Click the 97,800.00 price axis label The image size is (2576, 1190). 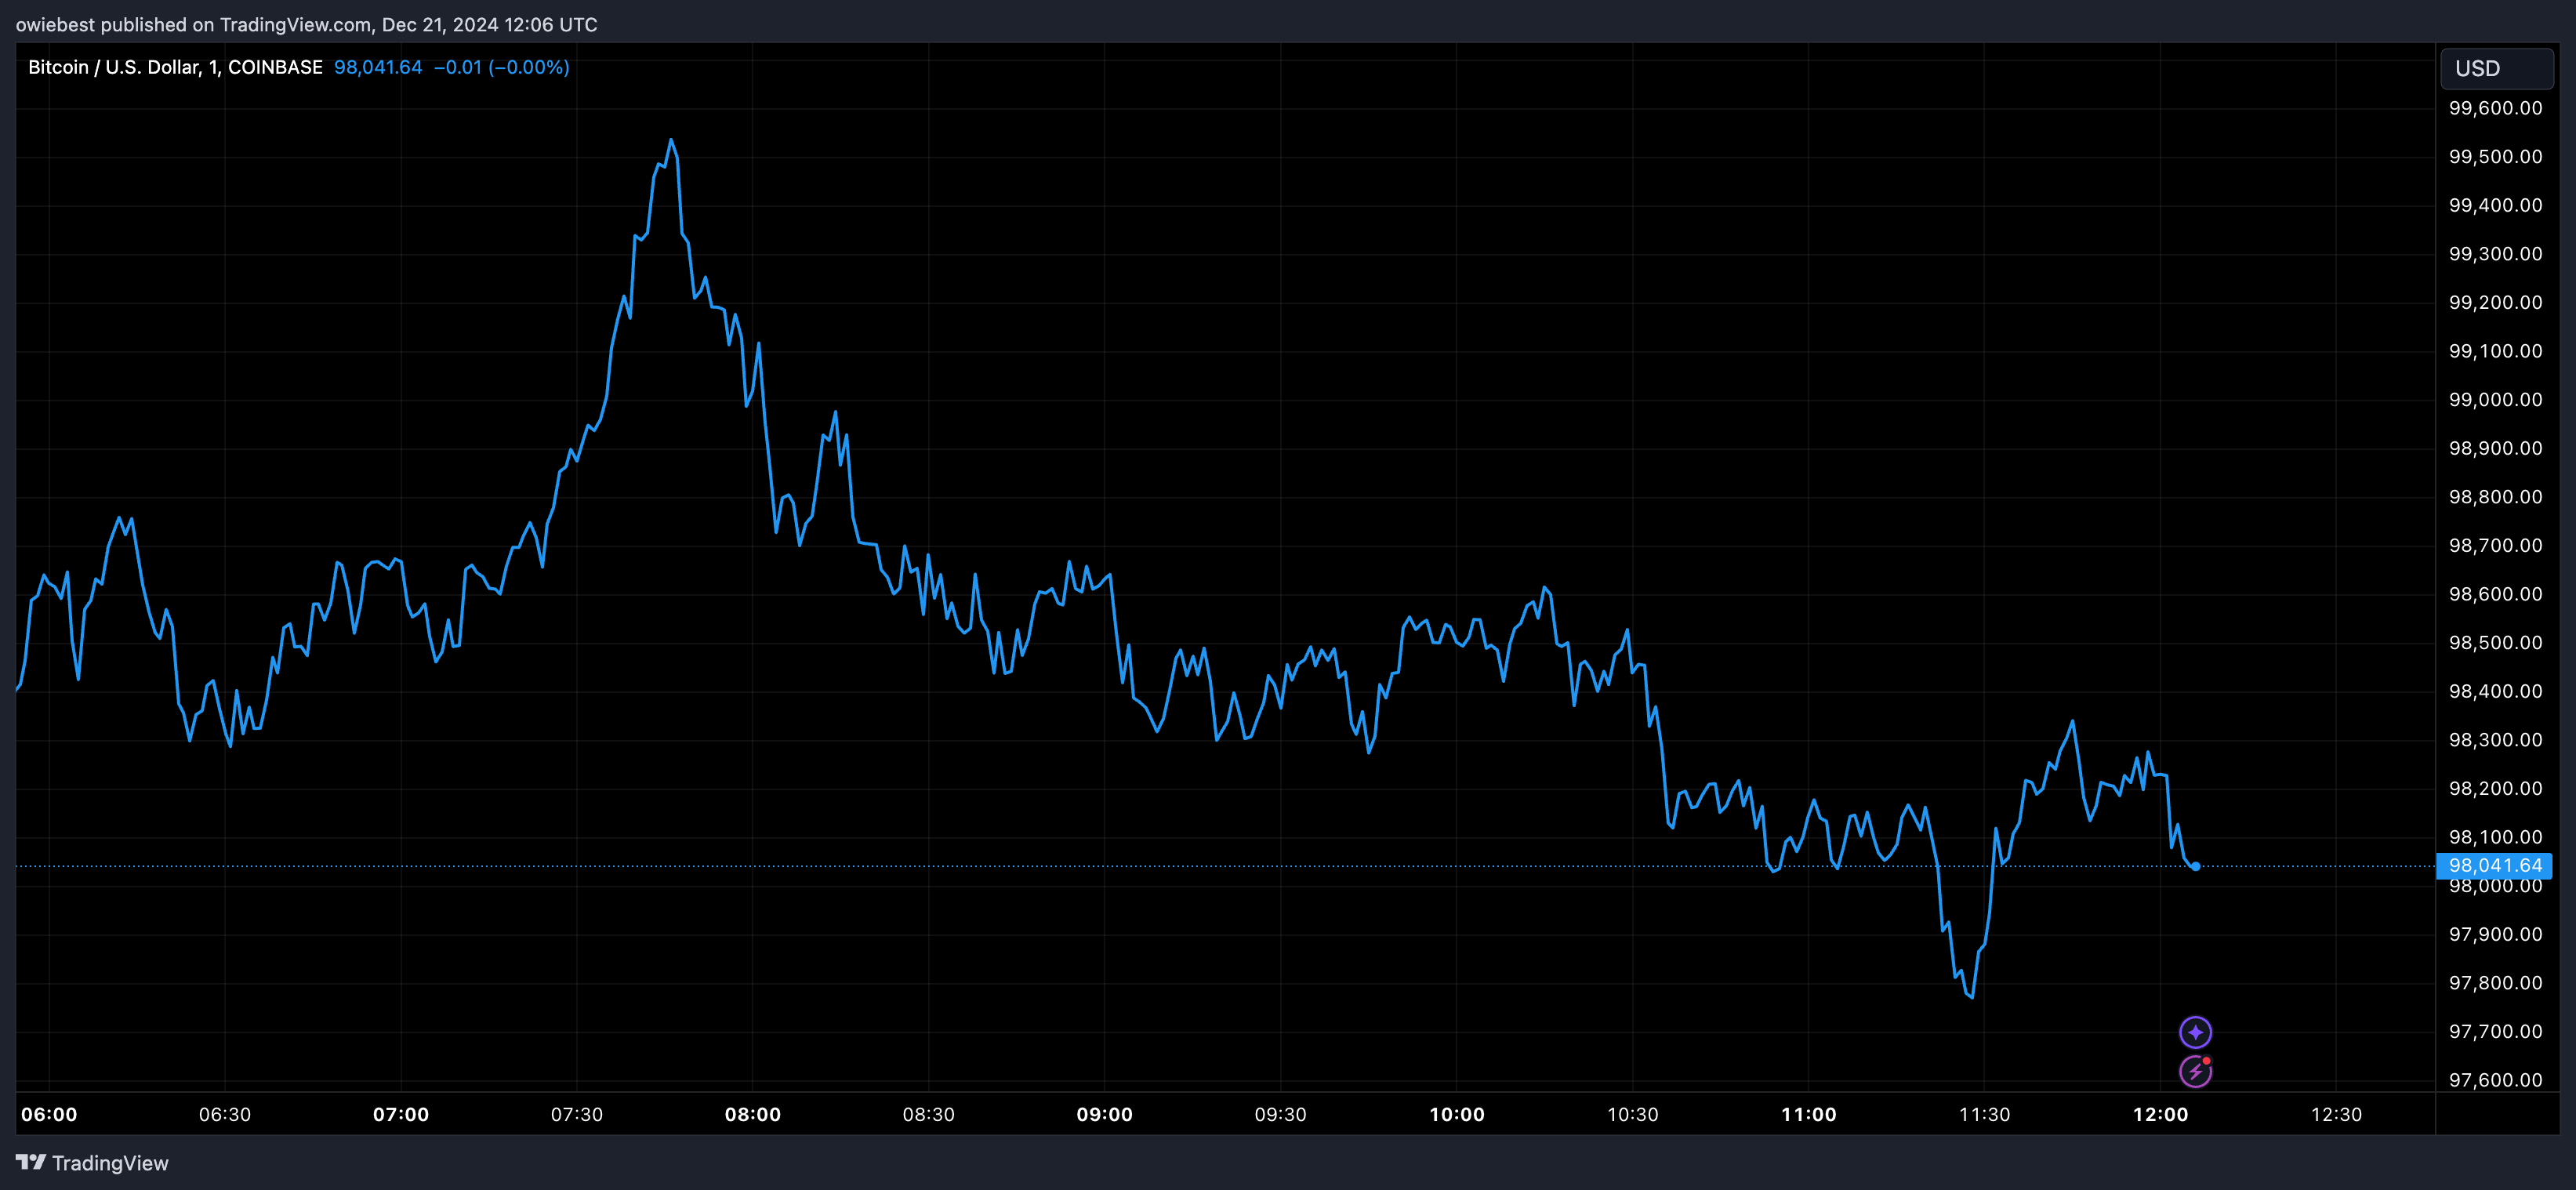pos(2495,983)
